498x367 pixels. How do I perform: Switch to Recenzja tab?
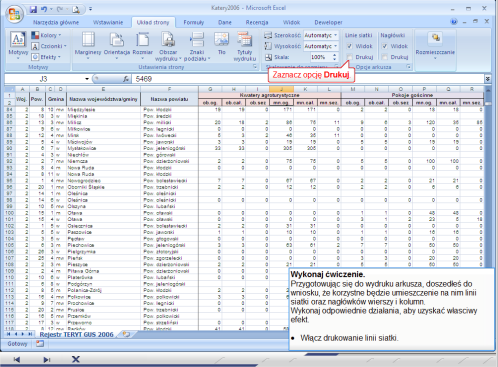click(x=257, y=22)
